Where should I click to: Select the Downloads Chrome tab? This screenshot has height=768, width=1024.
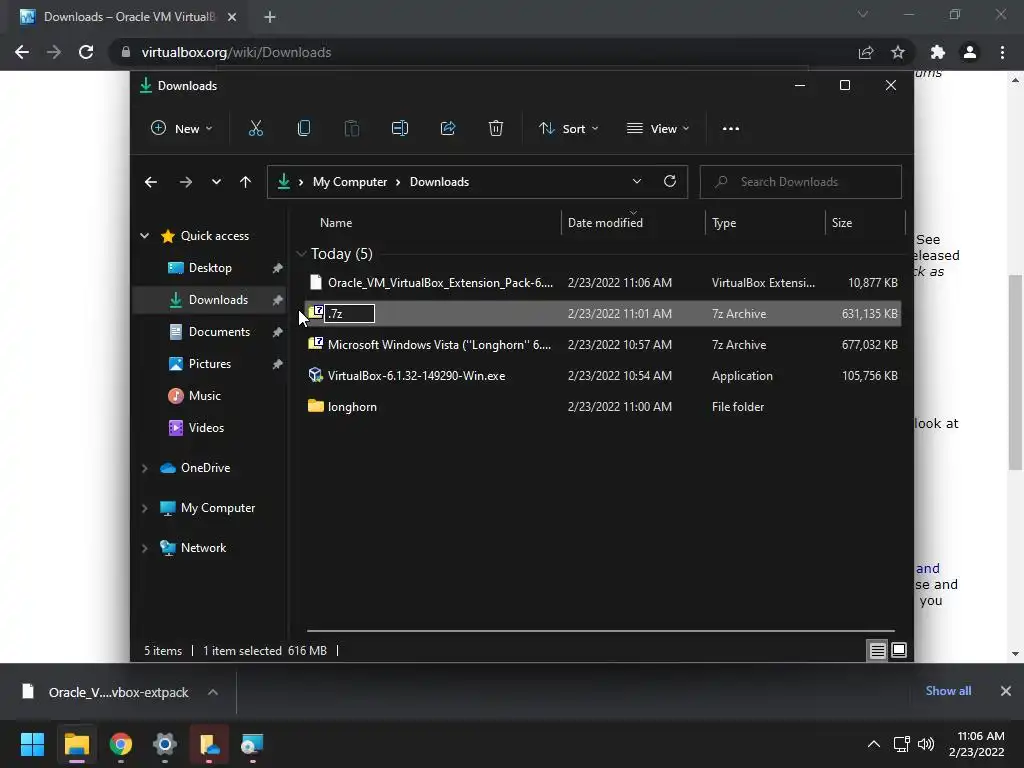128,17
